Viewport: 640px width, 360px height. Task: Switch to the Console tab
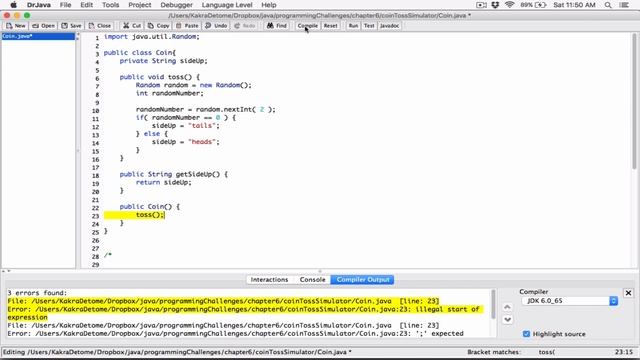tap(312, 280)
